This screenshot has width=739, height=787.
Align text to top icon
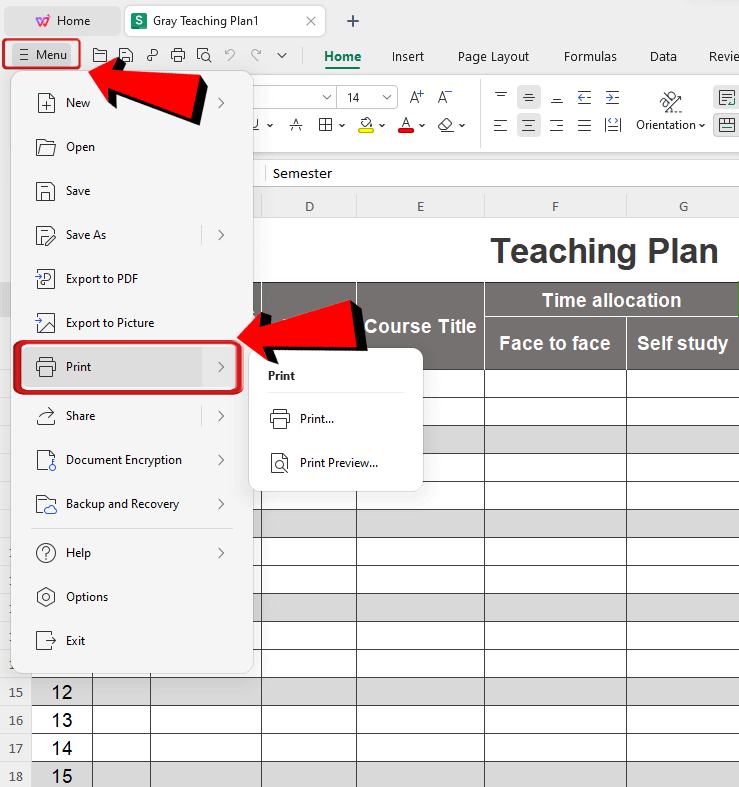click(501, 97)
